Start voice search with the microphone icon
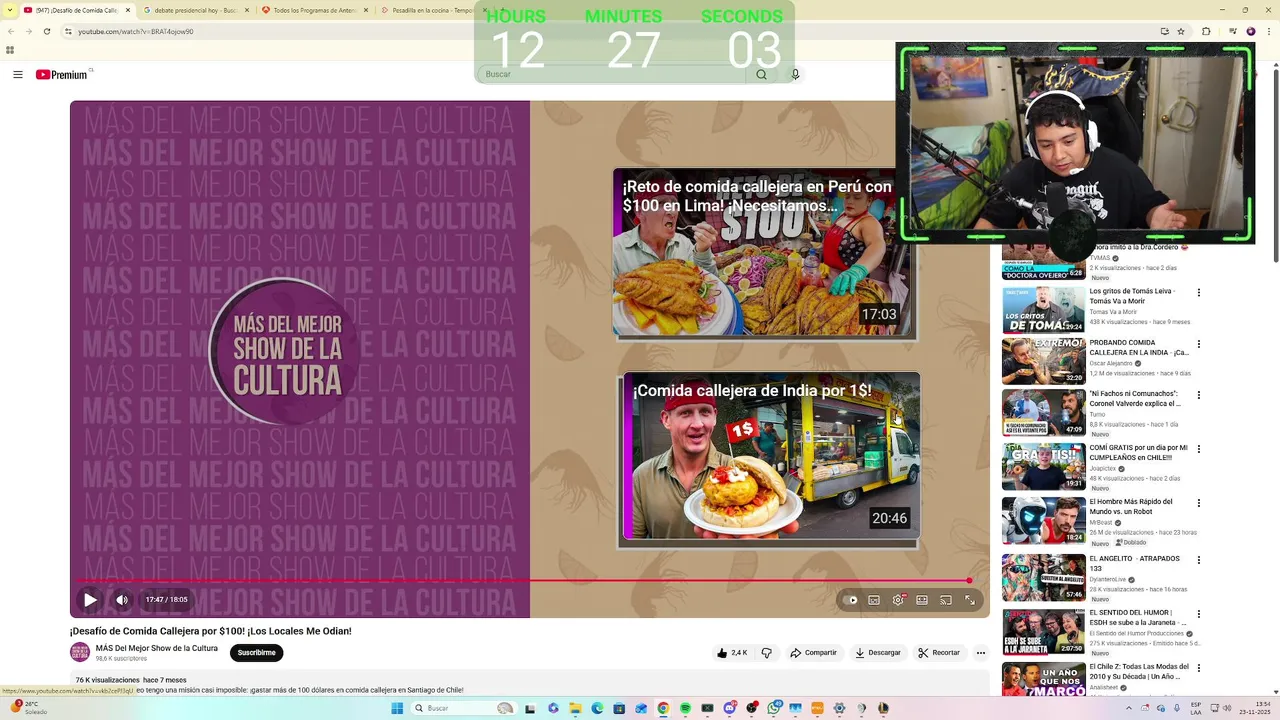This screenshot has width=1280, height=720. pos(795,74)
